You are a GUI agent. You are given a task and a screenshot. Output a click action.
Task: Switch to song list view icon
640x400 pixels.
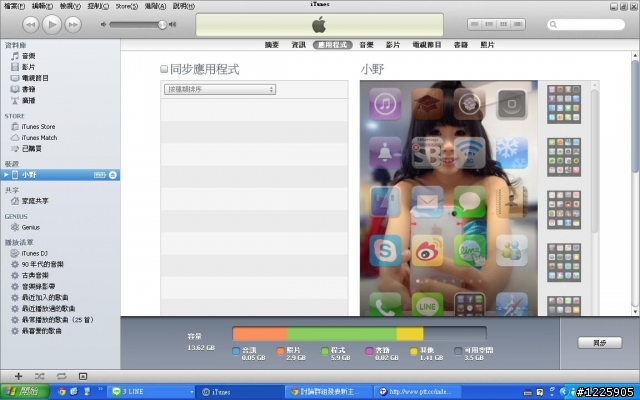475,24
